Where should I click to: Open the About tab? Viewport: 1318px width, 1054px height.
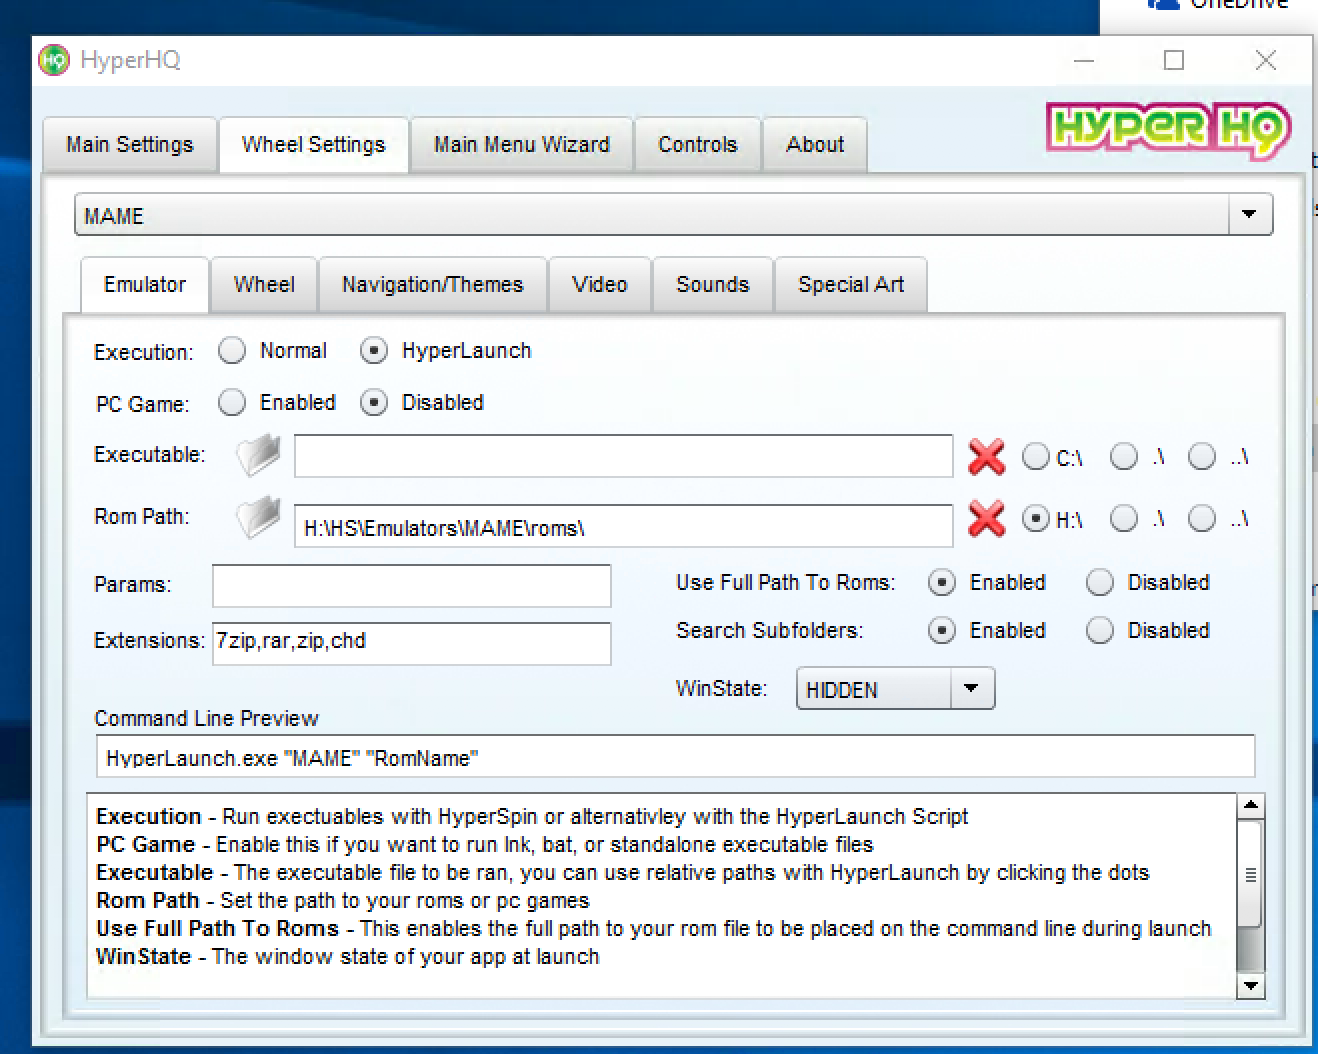pos(815,145)
